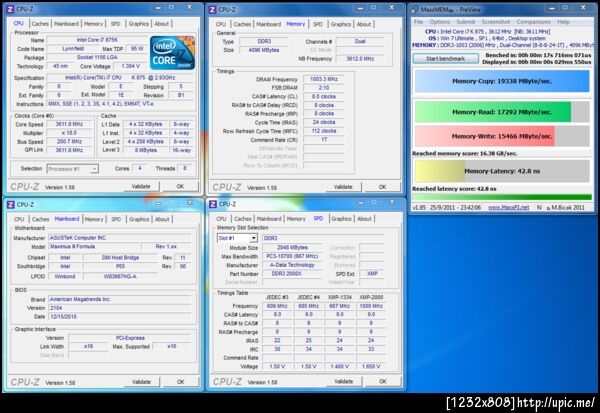Open Memory tab in the Mainboard CPU-Z window

(94, 219)
